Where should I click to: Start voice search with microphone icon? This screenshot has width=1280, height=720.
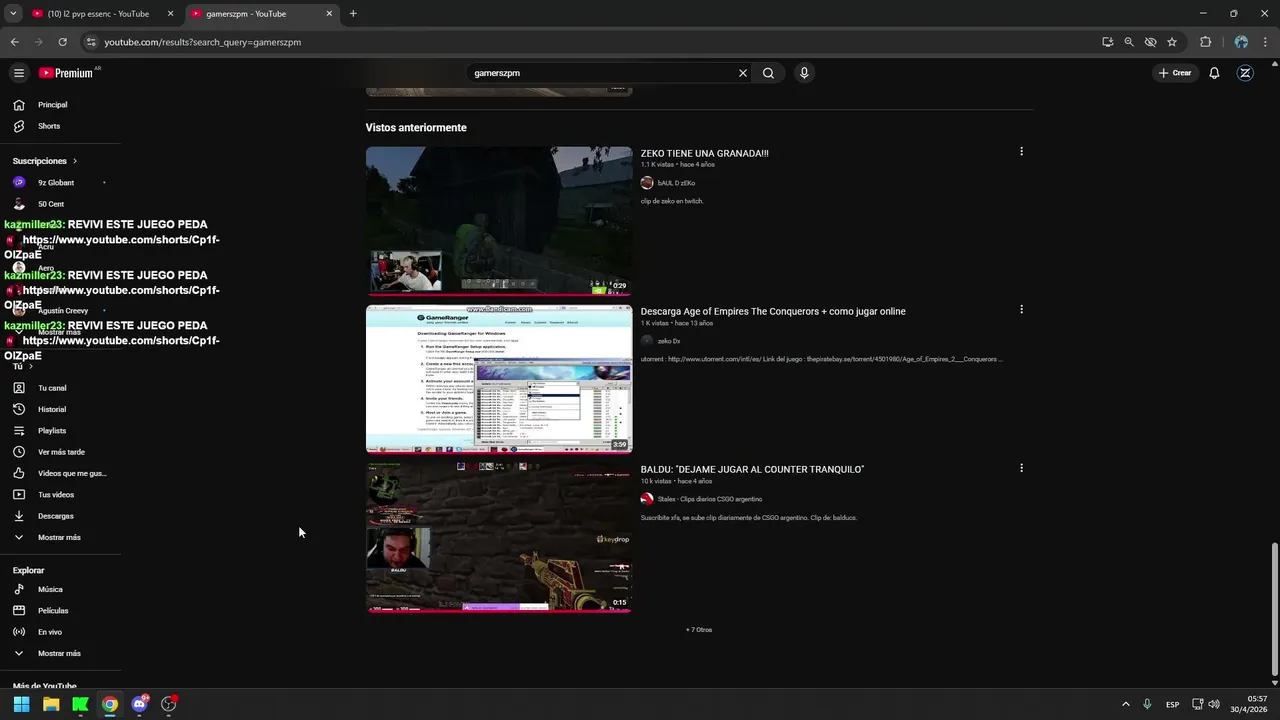point(804,73)
